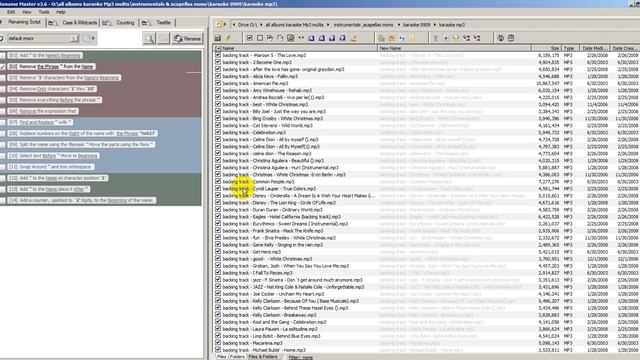Click the uncheck-all (empty box) toolbar icon
Screen dimensions: 640x360
click(260, 38)
